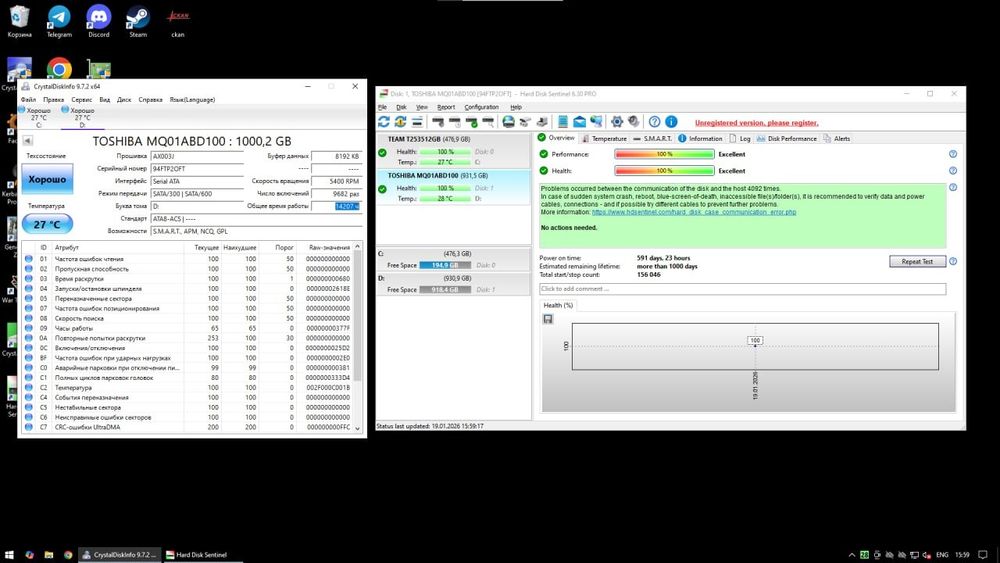Click help icon beside Performance bar
The height and width of the screenshot is (563, 1000).
pyautogui.click(x=953, y=154)
